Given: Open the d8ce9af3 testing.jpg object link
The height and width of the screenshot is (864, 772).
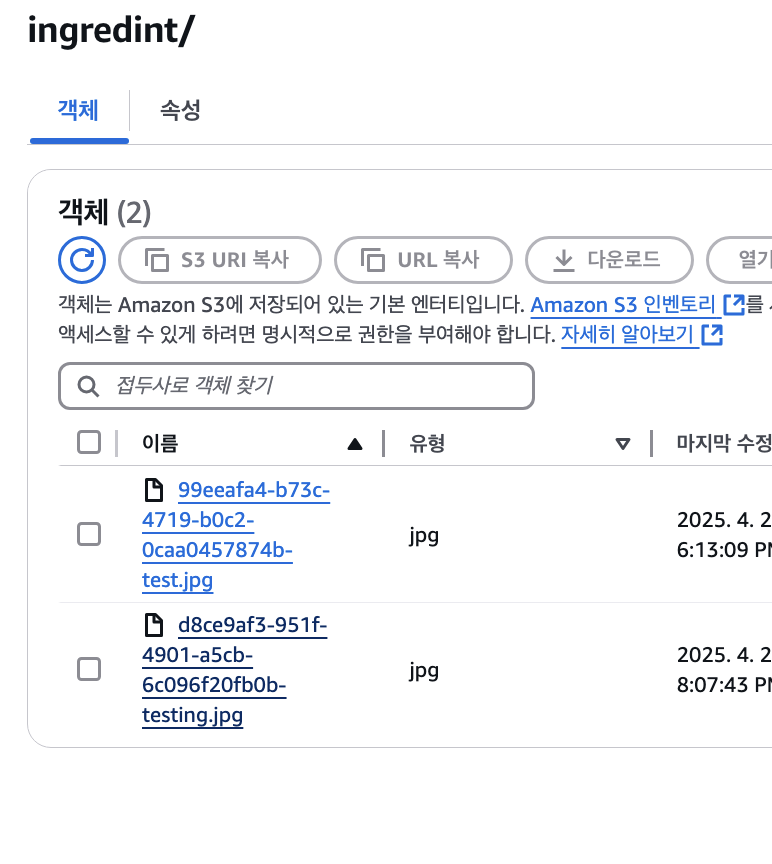Looking at the screenshot, I should 235,670.
